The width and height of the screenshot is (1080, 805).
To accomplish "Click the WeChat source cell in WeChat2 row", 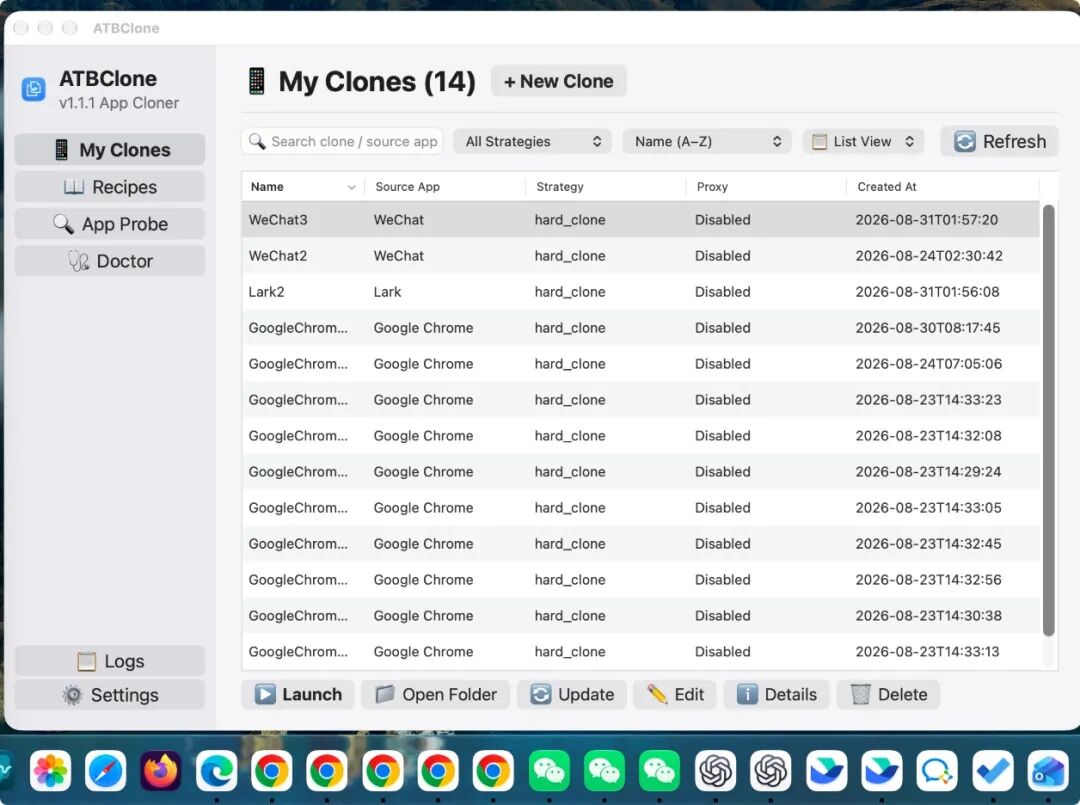I will pos(399,255).
